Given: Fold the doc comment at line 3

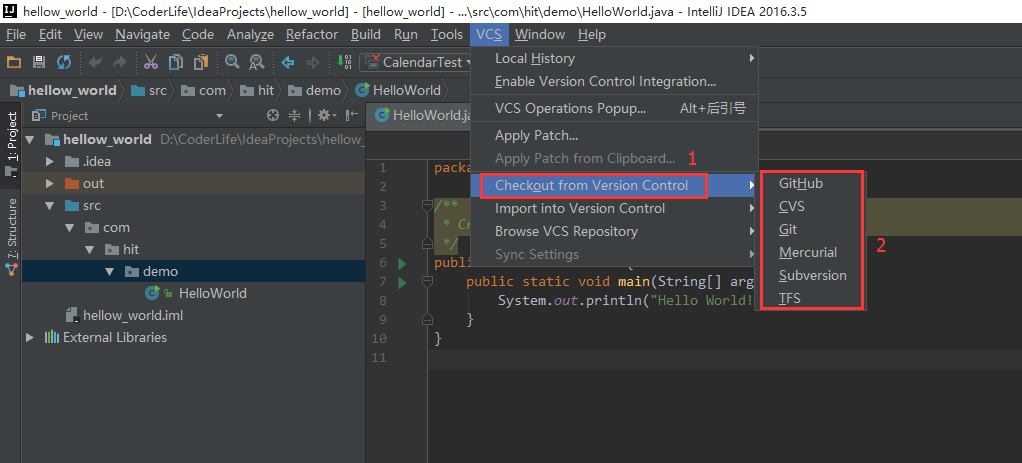Looking at the screenshot, I should pyautogui.click(x=428, y=205).
